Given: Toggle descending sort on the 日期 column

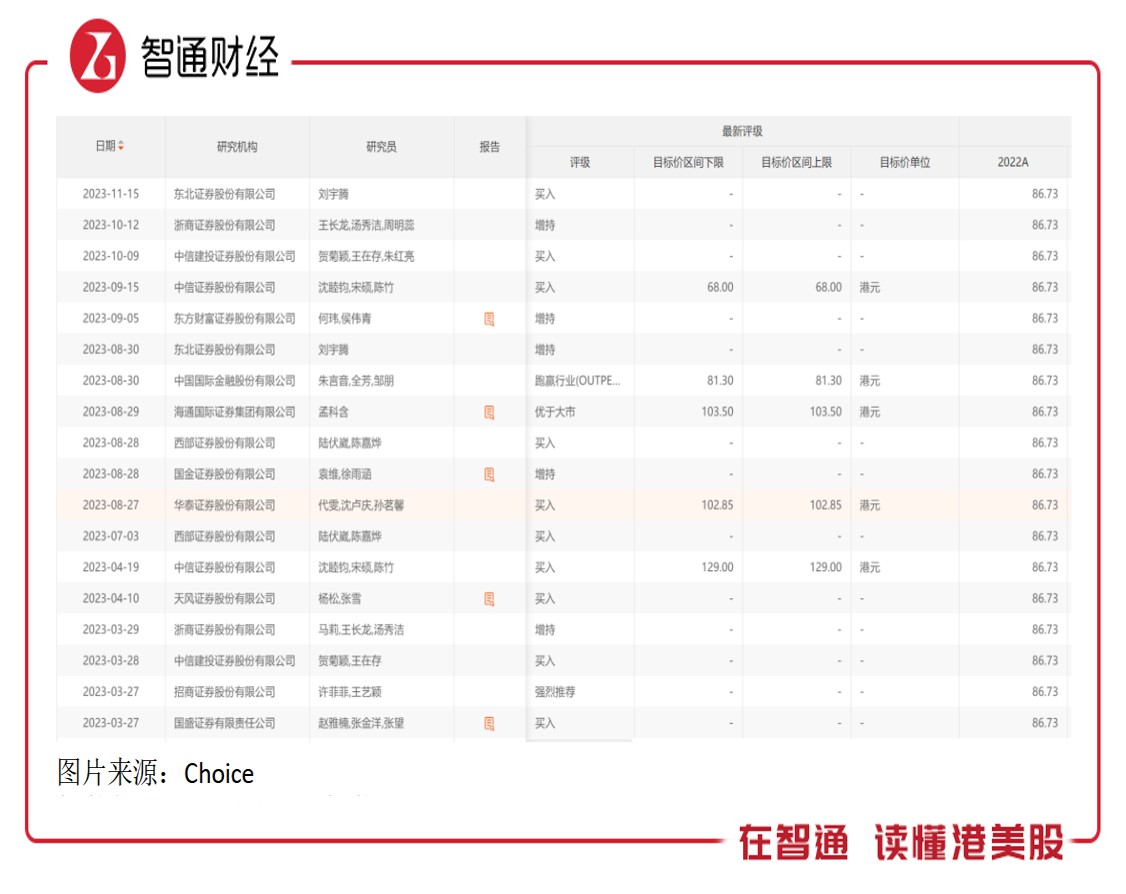Looking at the screenshot, I should [122, 148].
